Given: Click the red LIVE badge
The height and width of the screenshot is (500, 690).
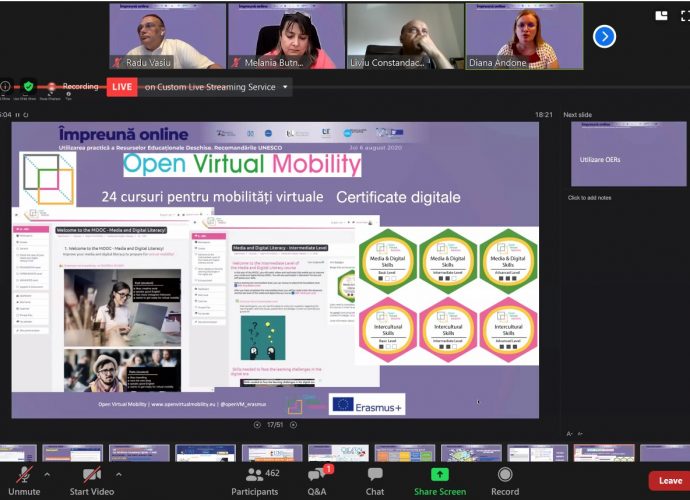Looking at the screenshot, I should (x=122, y=87).
